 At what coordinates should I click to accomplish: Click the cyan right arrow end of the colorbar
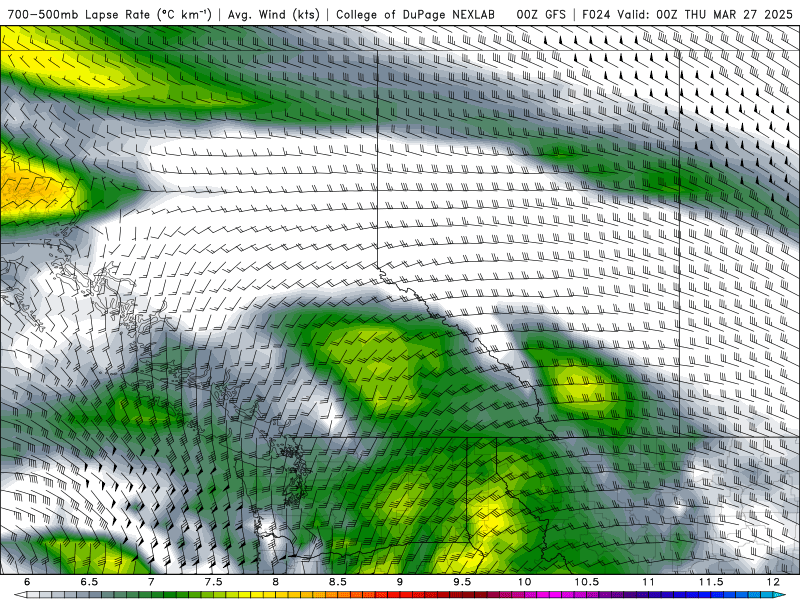[780, 595]
